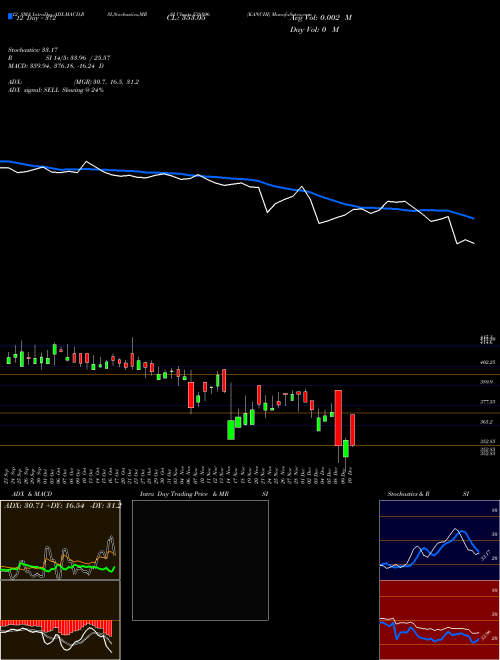This screenshot has width=500, height=660.
Task: Click the 'SI 14/3: 33.96 / 25.57' values
Action: [x=78, y=58]
